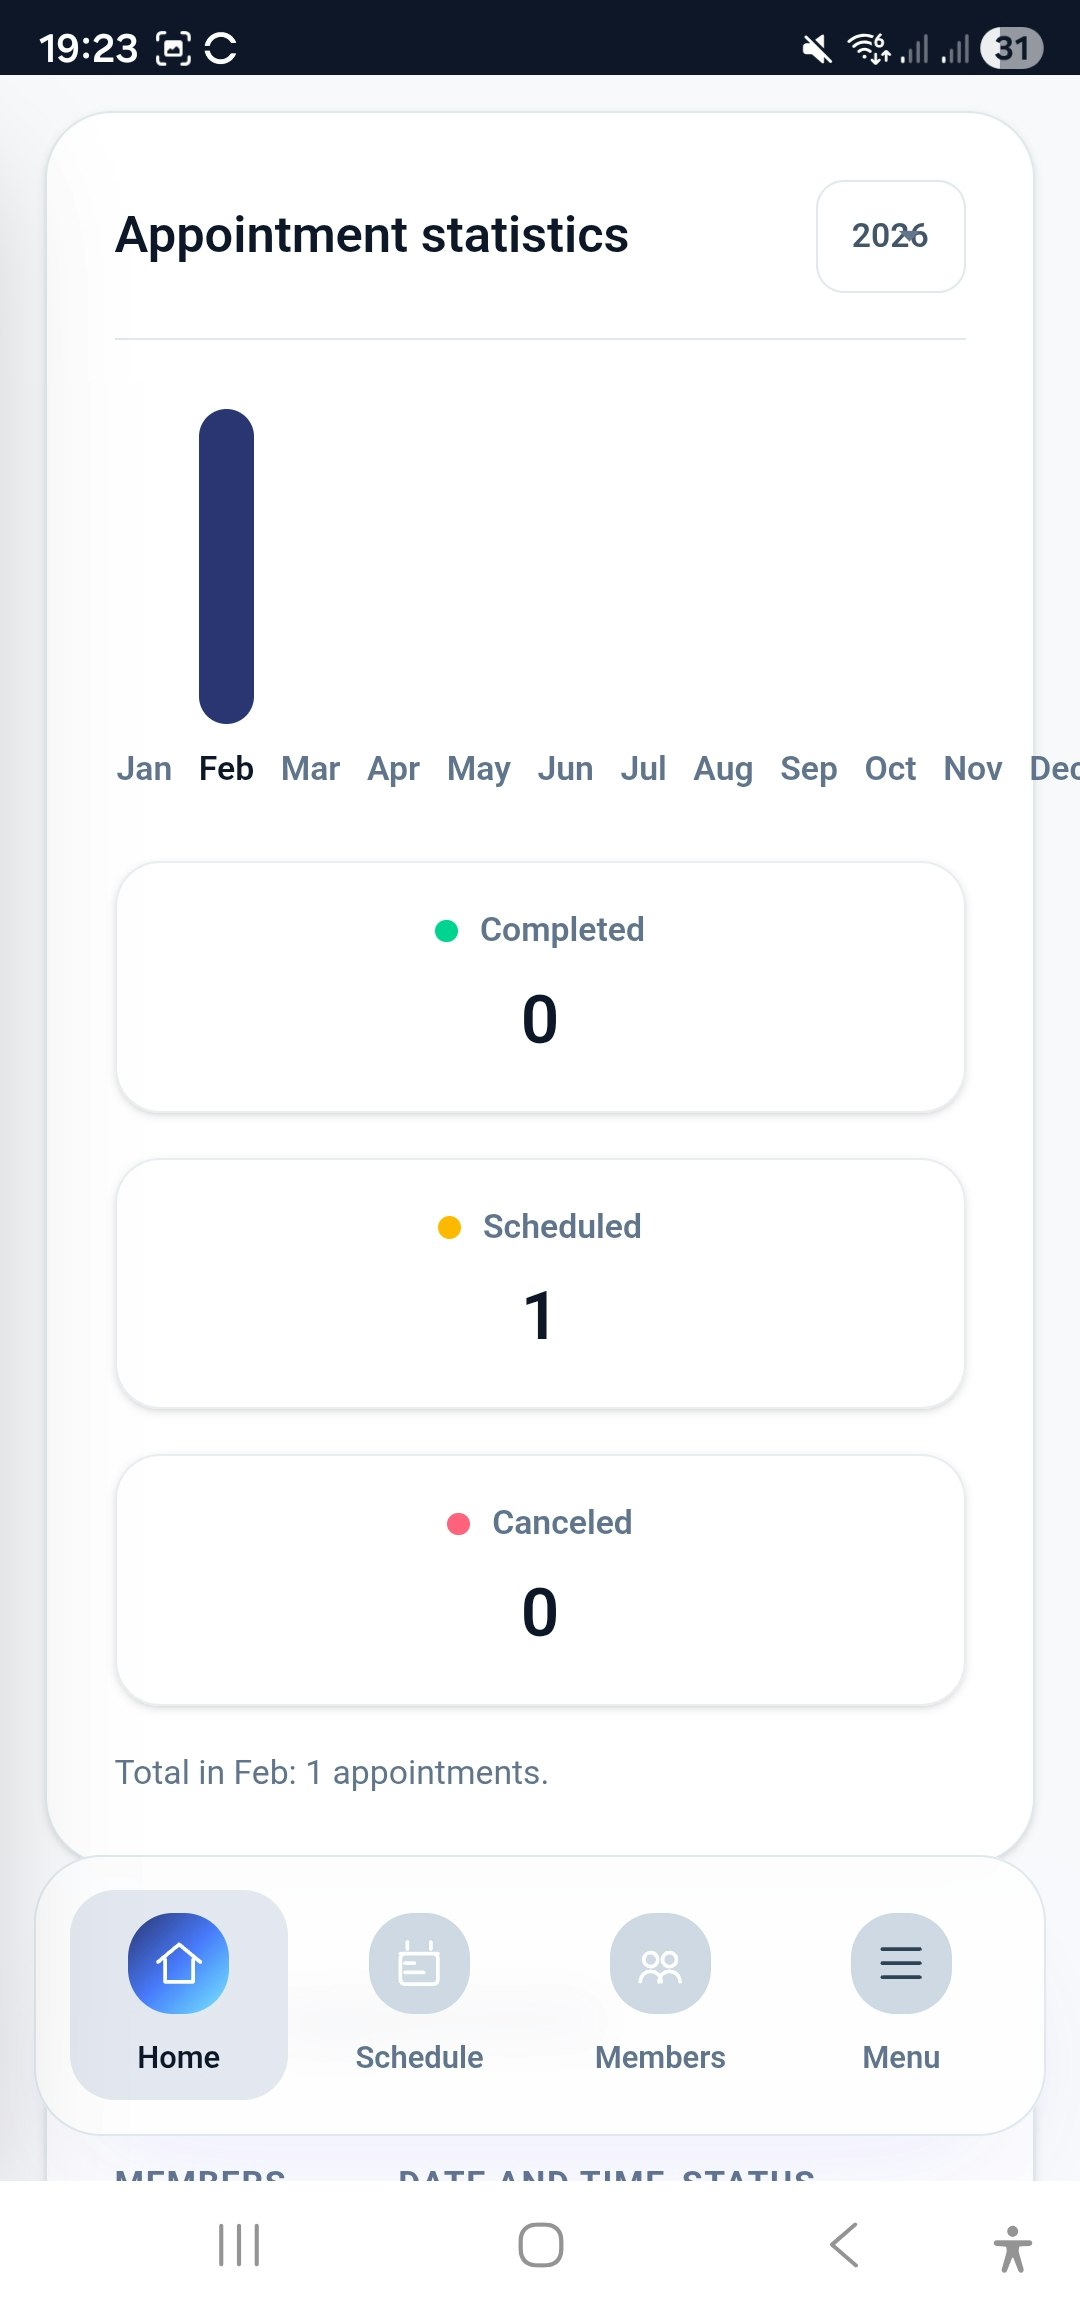Open the Completed appointments card
The height and width of the screenshot is (2316, 1080).
(540, 985)
